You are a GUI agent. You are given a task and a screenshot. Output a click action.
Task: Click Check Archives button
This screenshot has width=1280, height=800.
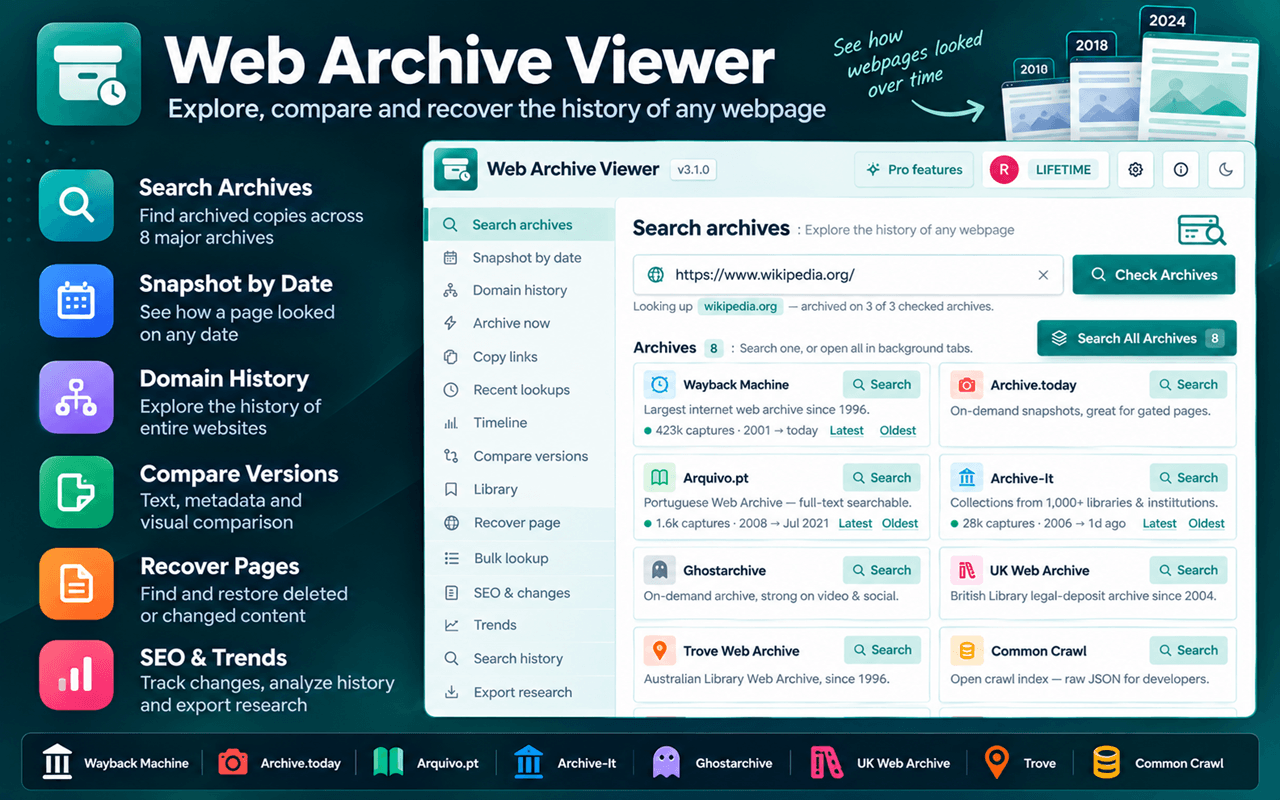pos(1154,275)
